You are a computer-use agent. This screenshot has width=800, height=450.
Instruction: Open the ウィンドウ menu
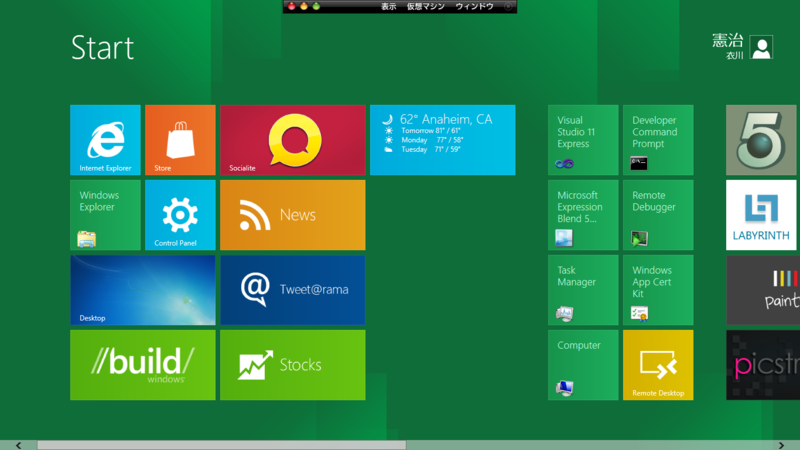point(474,7)
